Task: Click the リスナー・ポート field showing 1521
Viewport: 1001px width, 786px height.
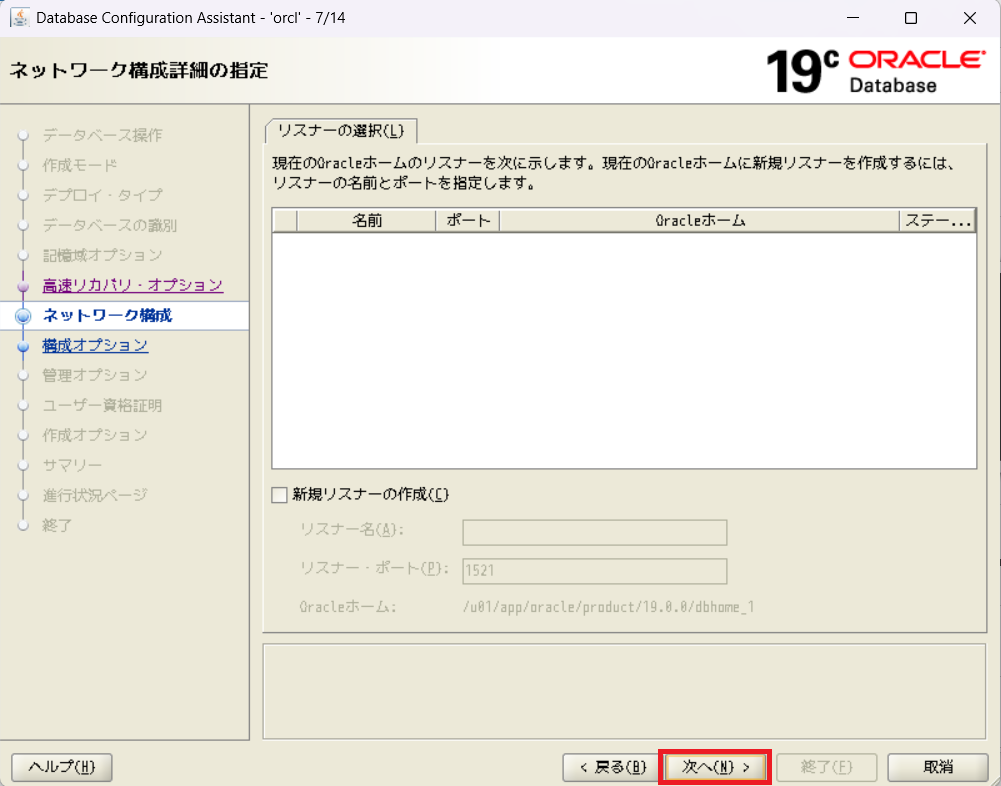Action: click(x=594, y=571)
